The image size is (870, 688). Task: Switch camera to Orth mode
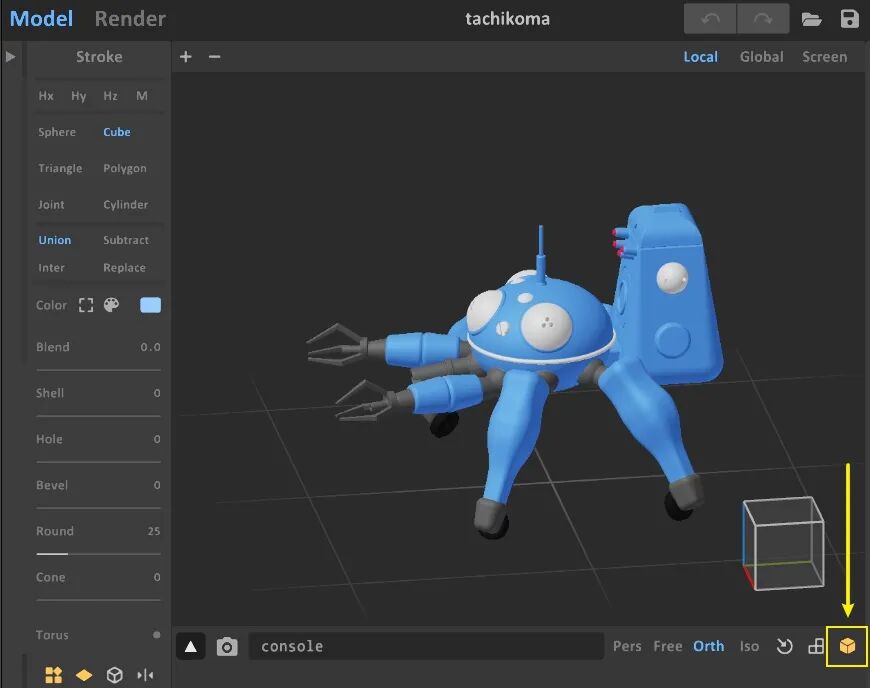(x=709, y=646)
